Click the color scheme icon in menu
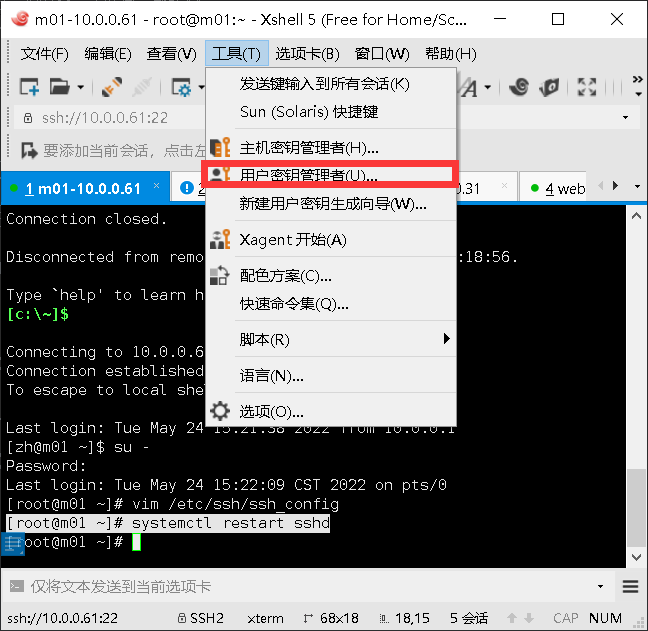648x631 pixels. [220, 276]
